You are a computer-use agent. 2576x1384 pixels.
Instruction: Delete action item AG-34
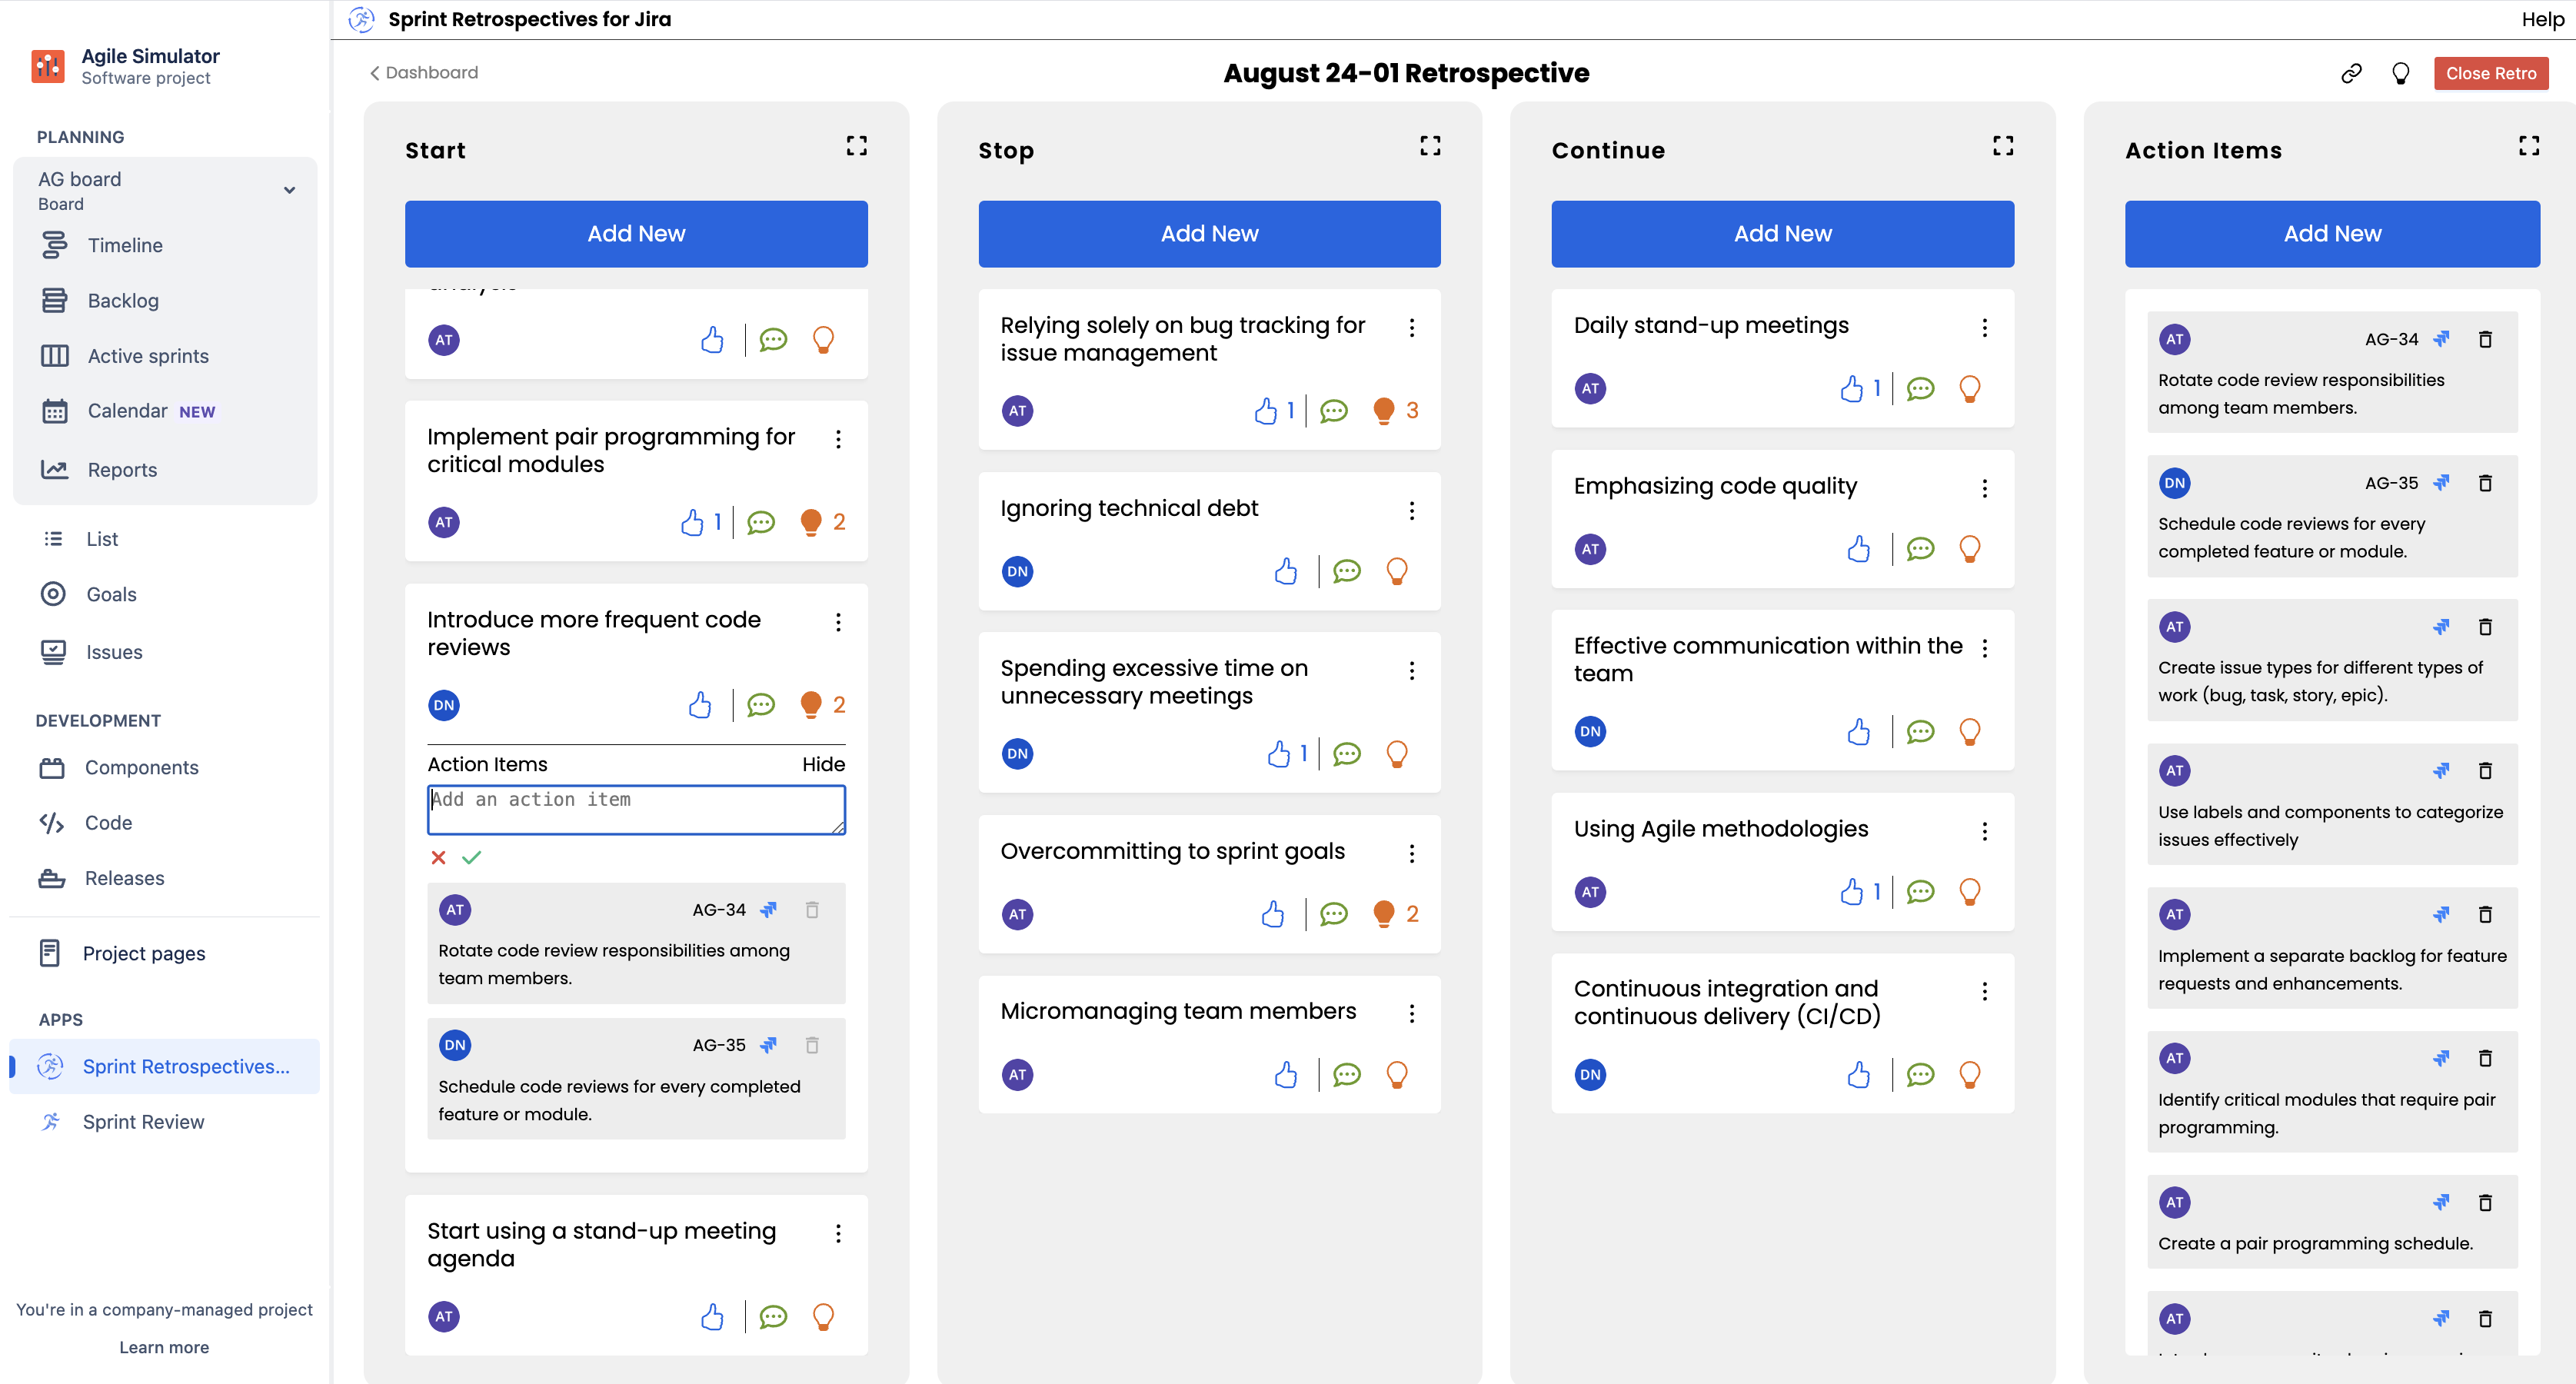click(x=2487, y=339)
